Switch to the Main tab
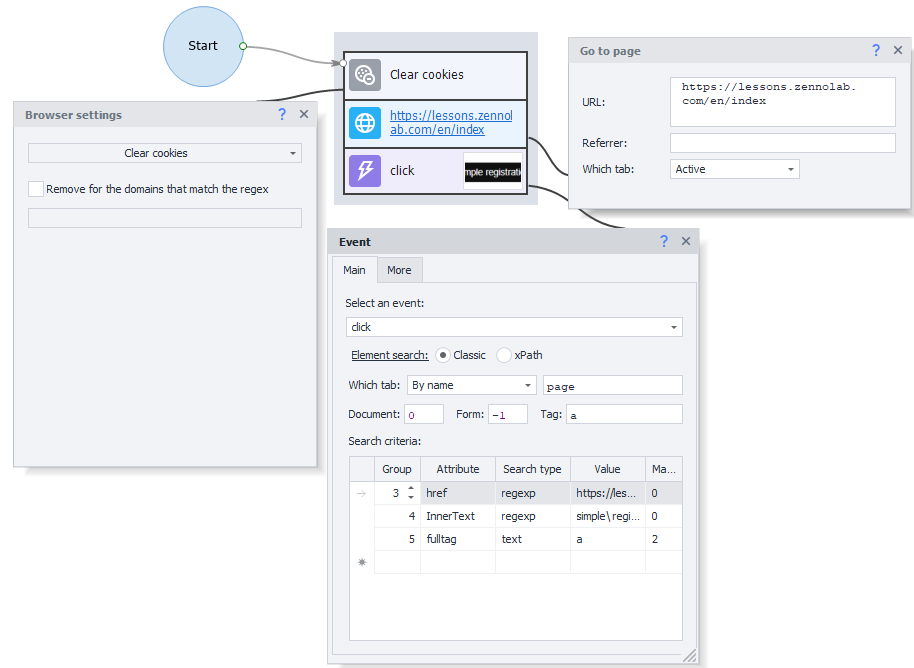The width and height of the screenshot is (914, 668). click(354, 270)
